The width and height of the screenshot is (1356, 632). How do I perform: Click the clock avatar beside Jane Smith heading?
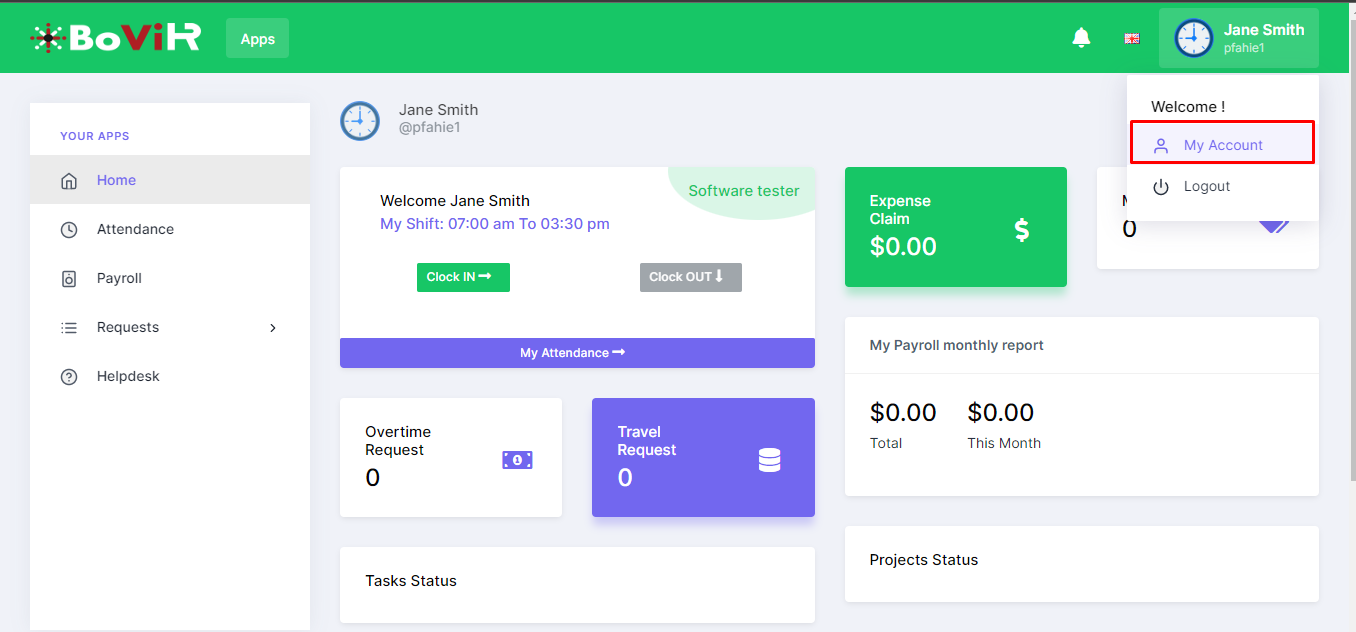pos(360,121)
